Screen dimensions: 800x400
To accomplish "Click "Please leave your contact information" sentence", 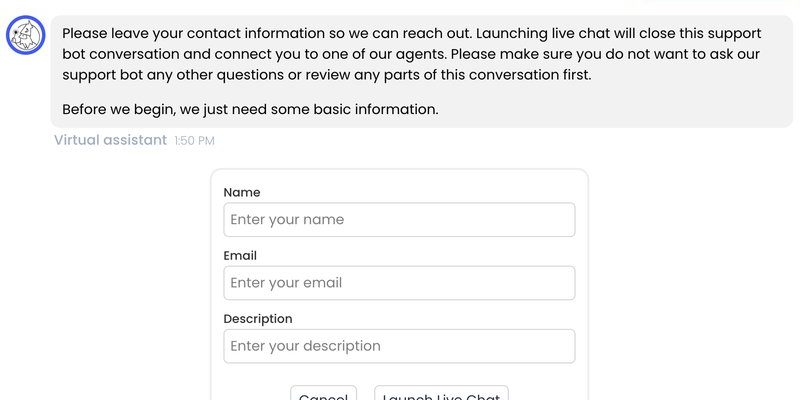I will pyautogui.click(x=268, y=34).
